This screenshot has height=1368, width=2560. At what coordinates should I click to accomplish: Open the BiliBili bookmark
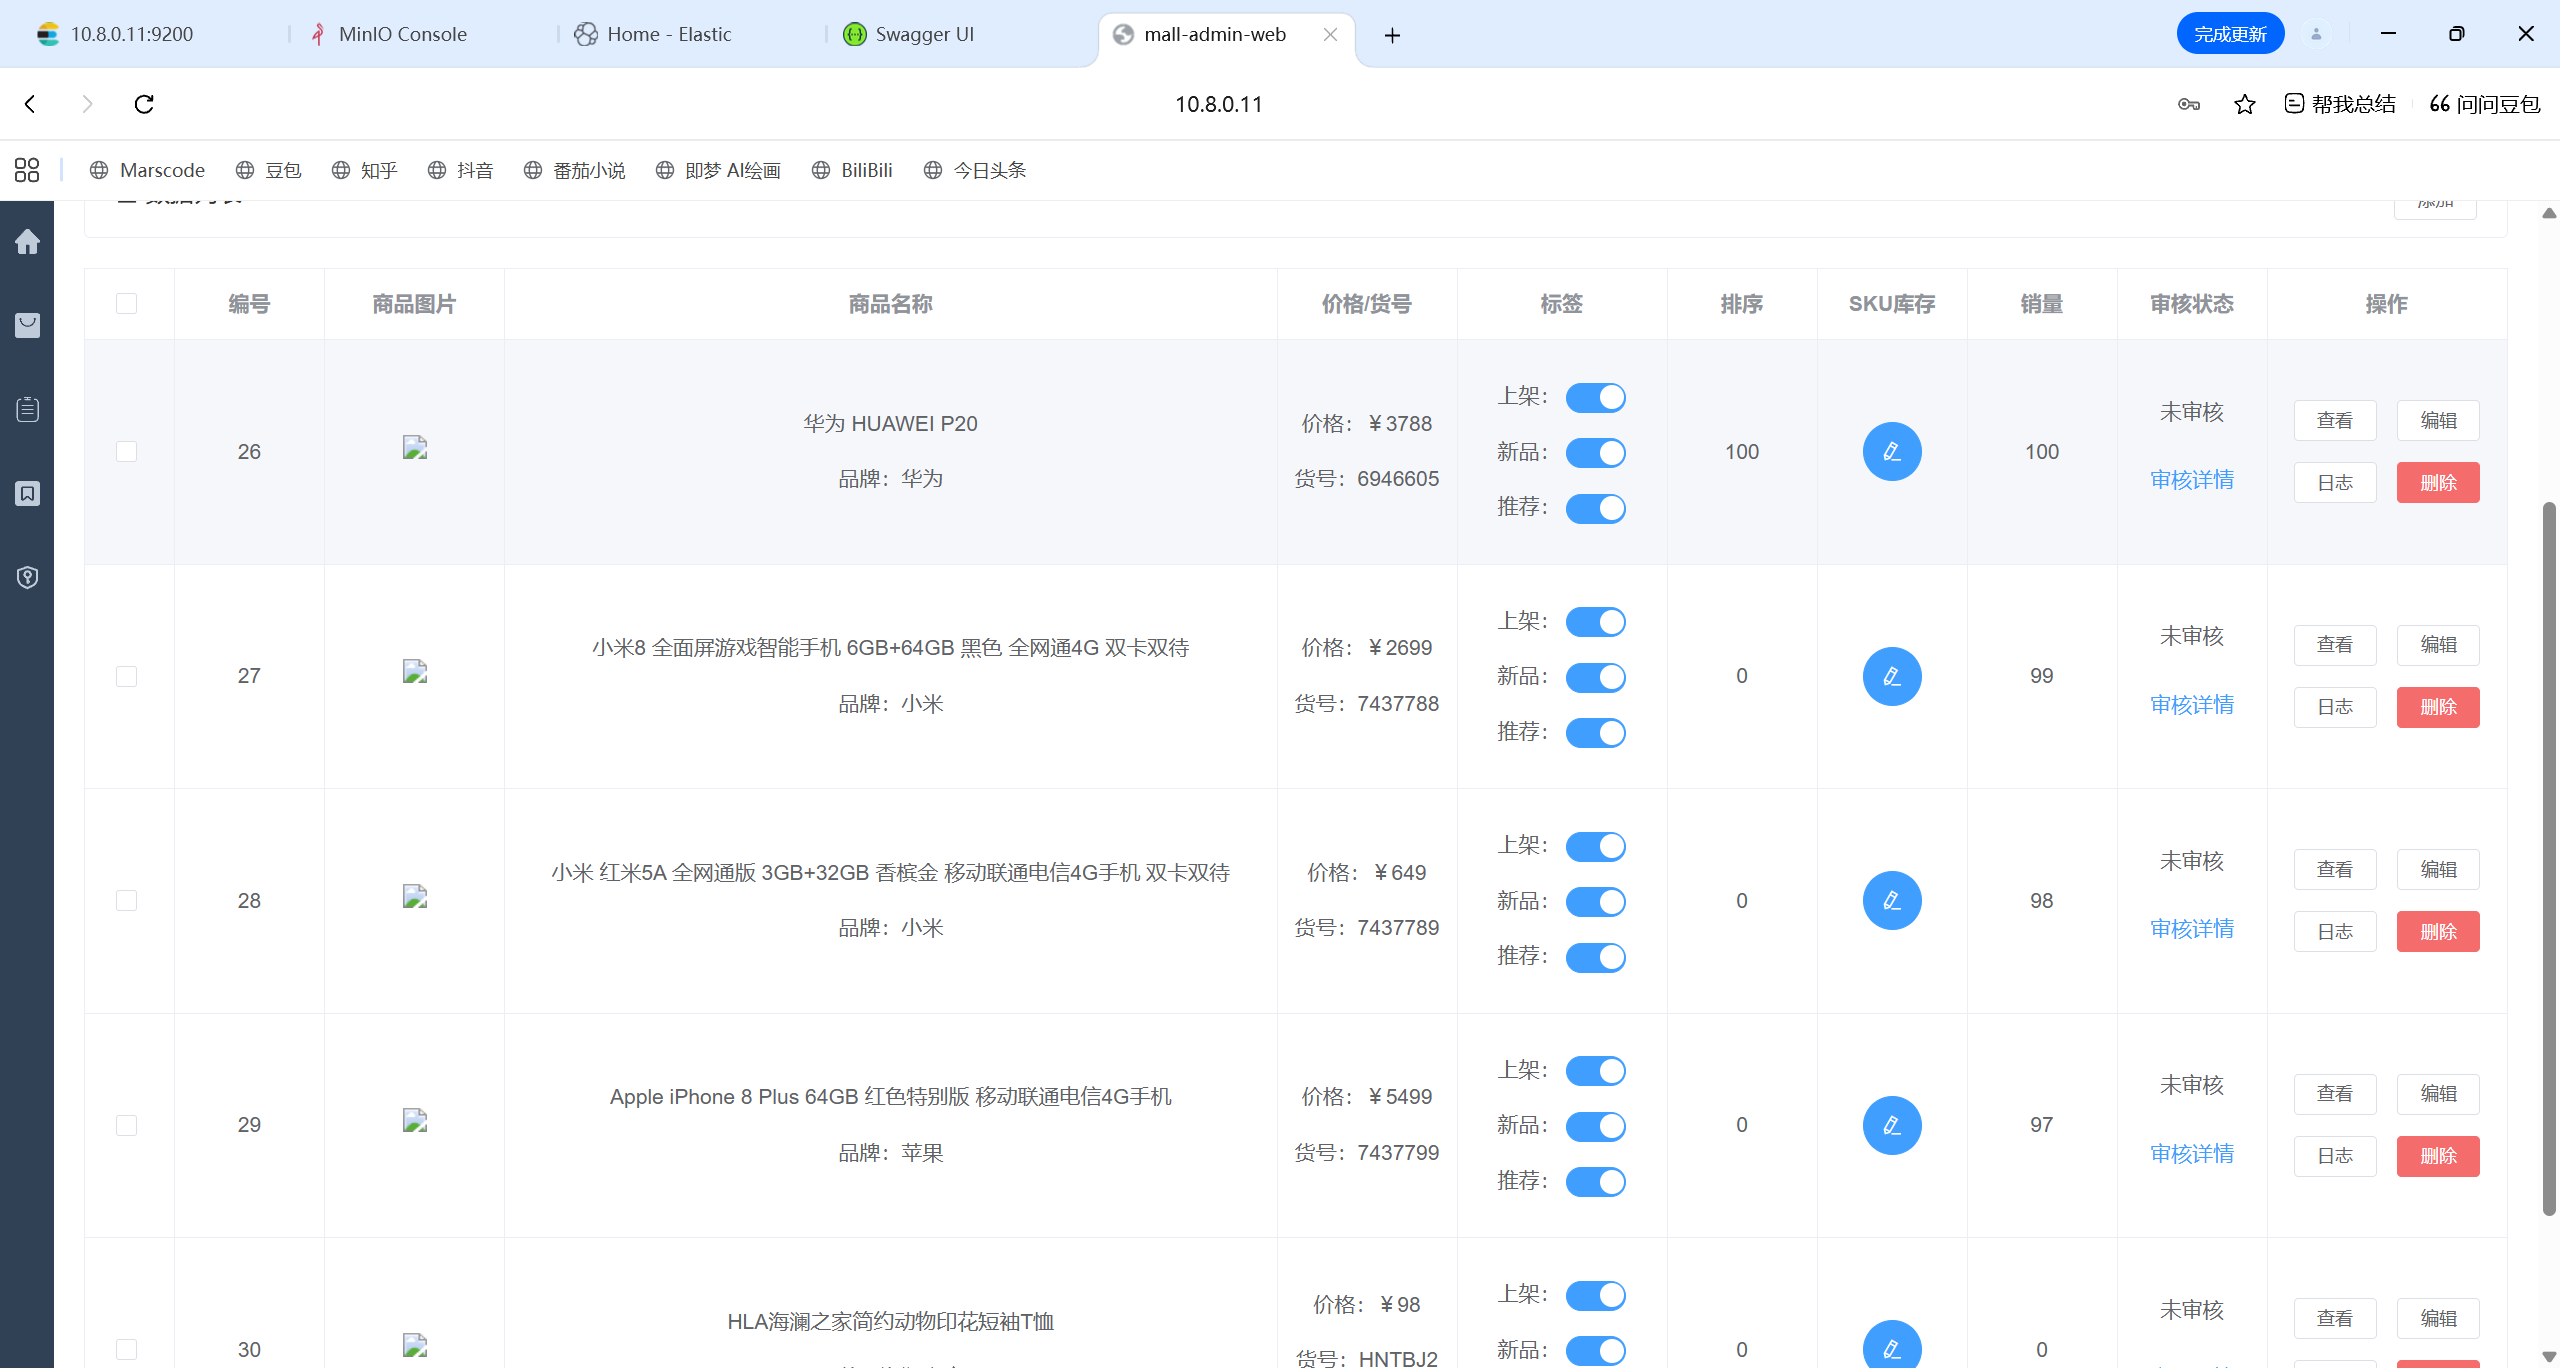click(x=852, y=170)
